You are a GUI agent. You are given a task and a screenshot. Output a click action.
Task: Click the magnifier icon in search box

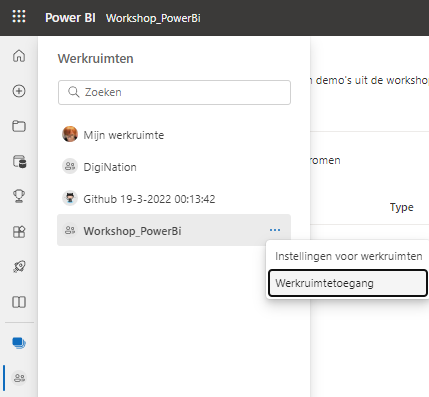(74, 92)
